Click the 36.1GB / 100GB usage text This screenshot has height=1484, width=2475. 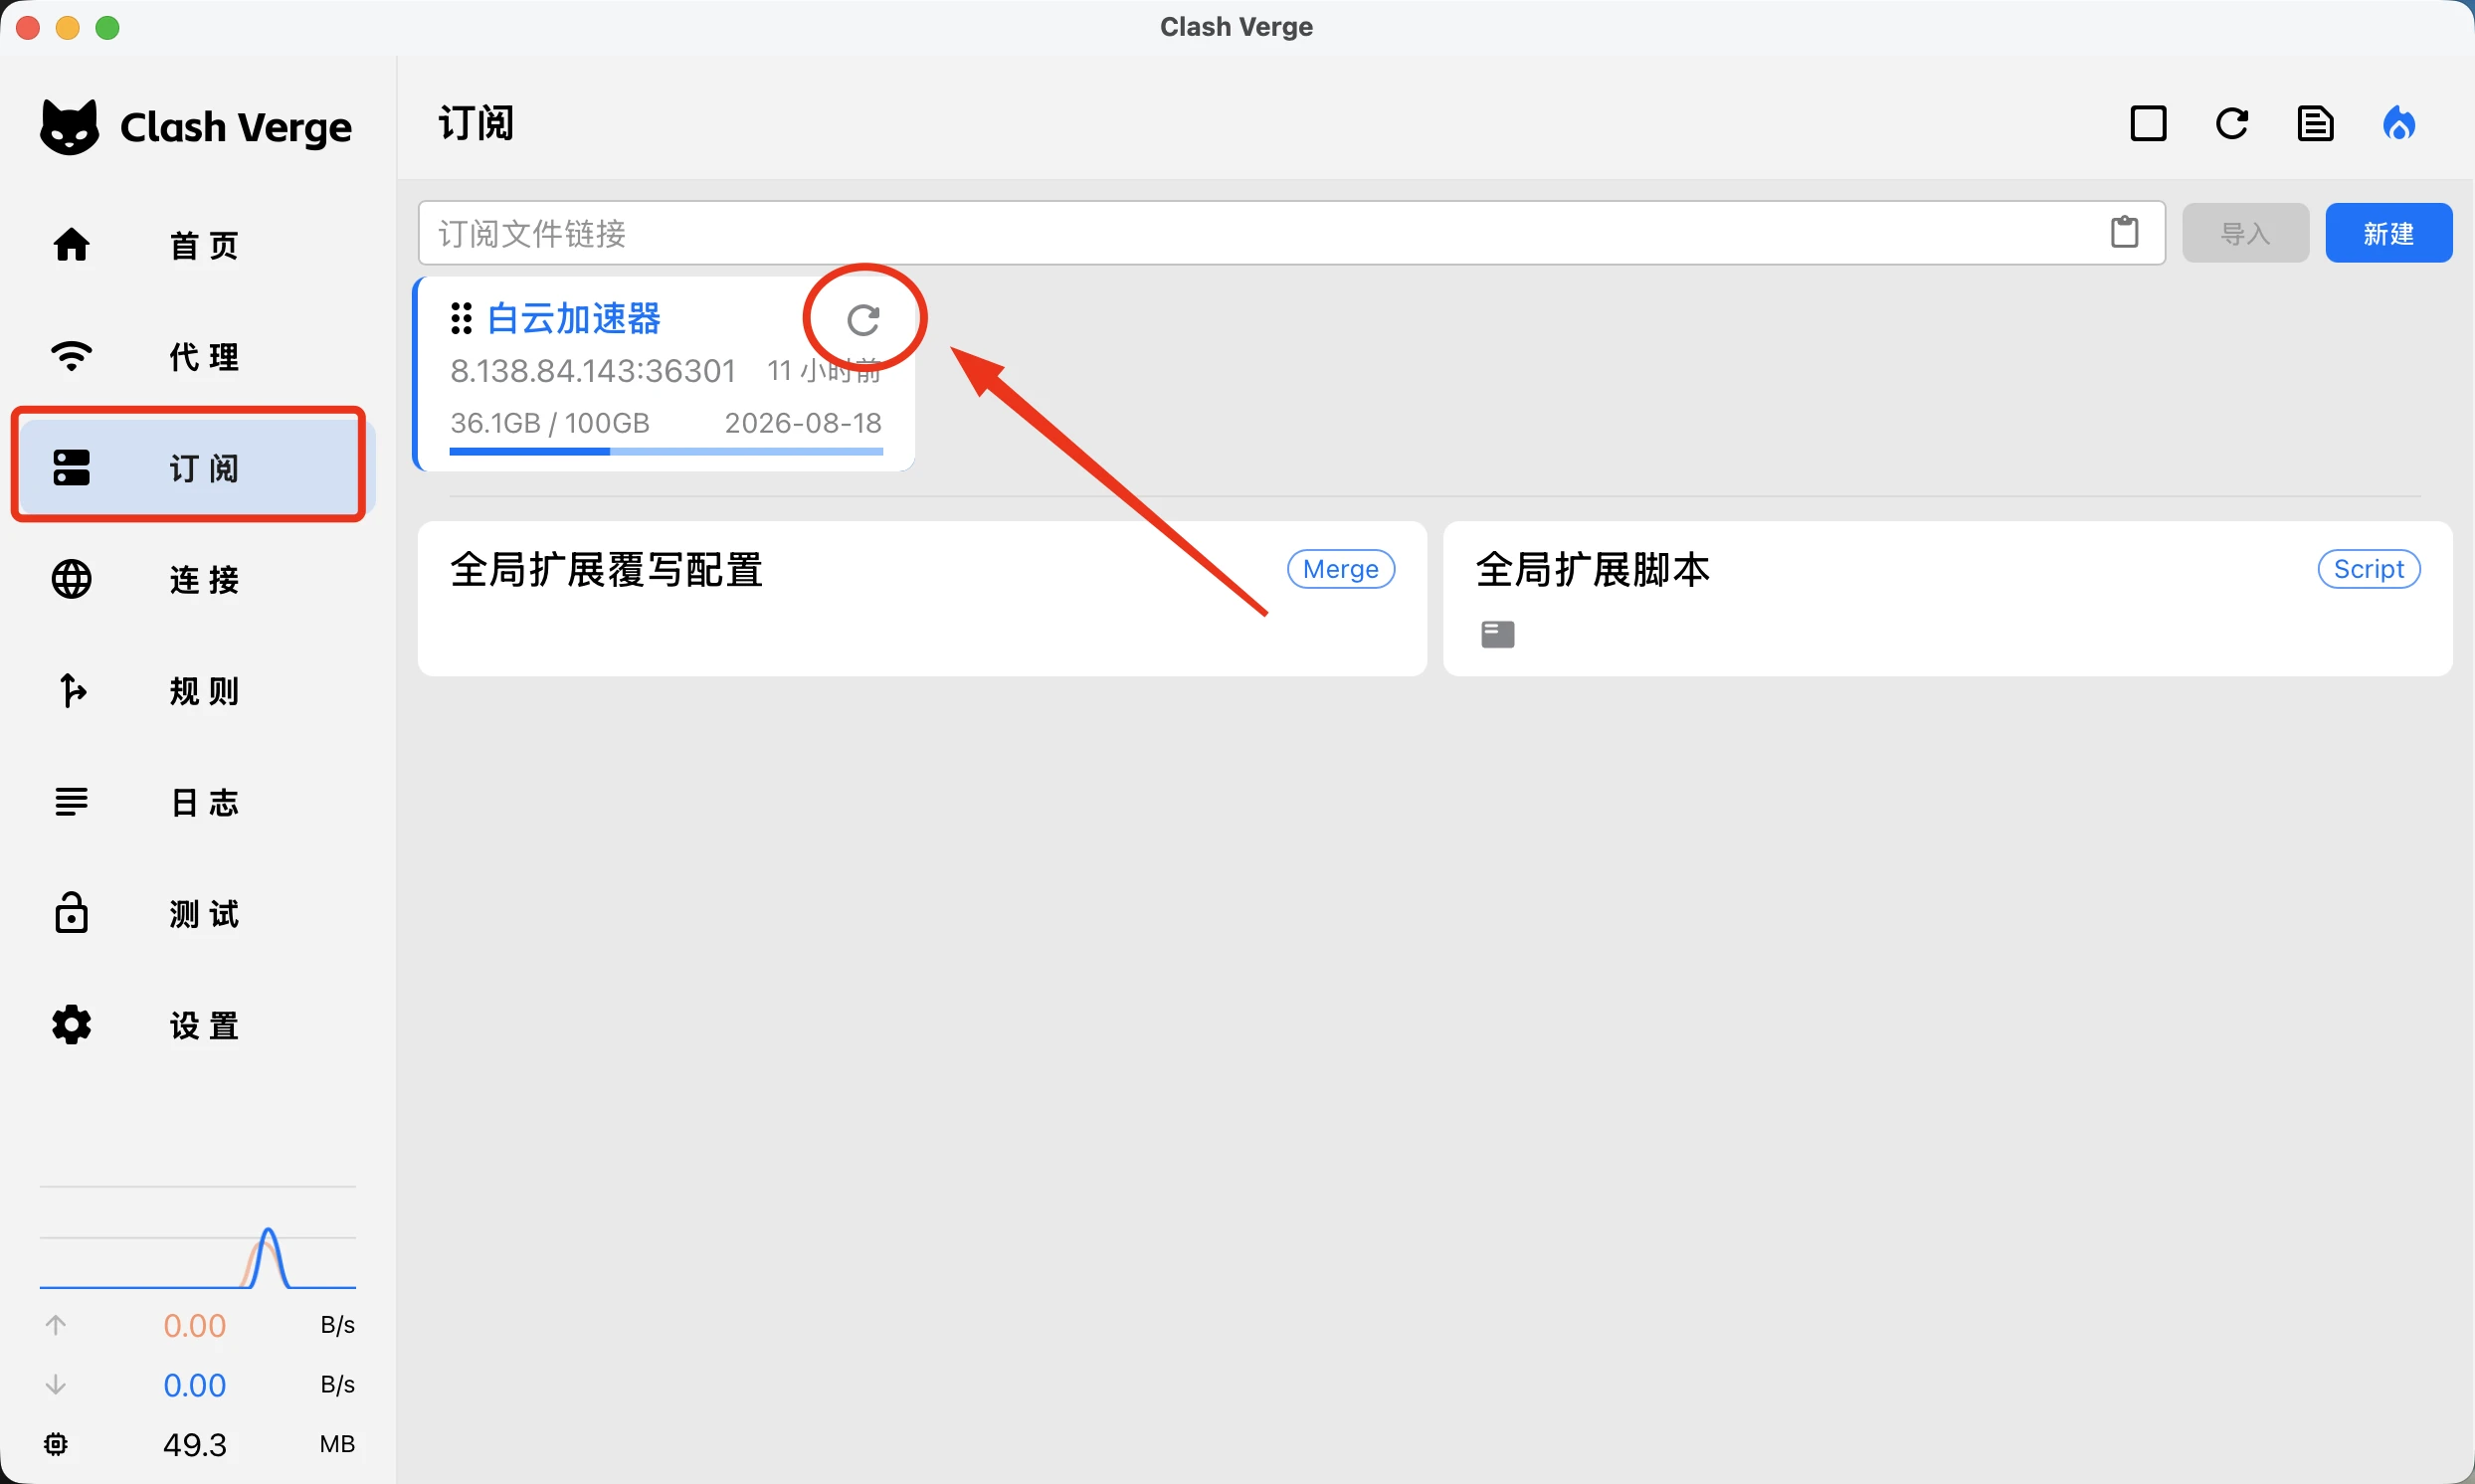click(550, 423)
